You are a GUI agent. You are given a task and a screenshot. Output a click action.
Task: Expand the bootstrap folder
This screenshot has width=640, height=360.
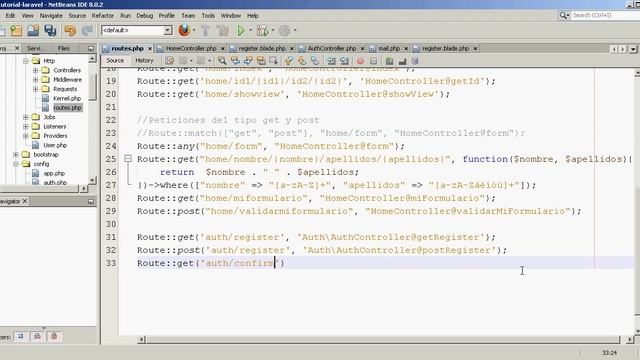16,155
